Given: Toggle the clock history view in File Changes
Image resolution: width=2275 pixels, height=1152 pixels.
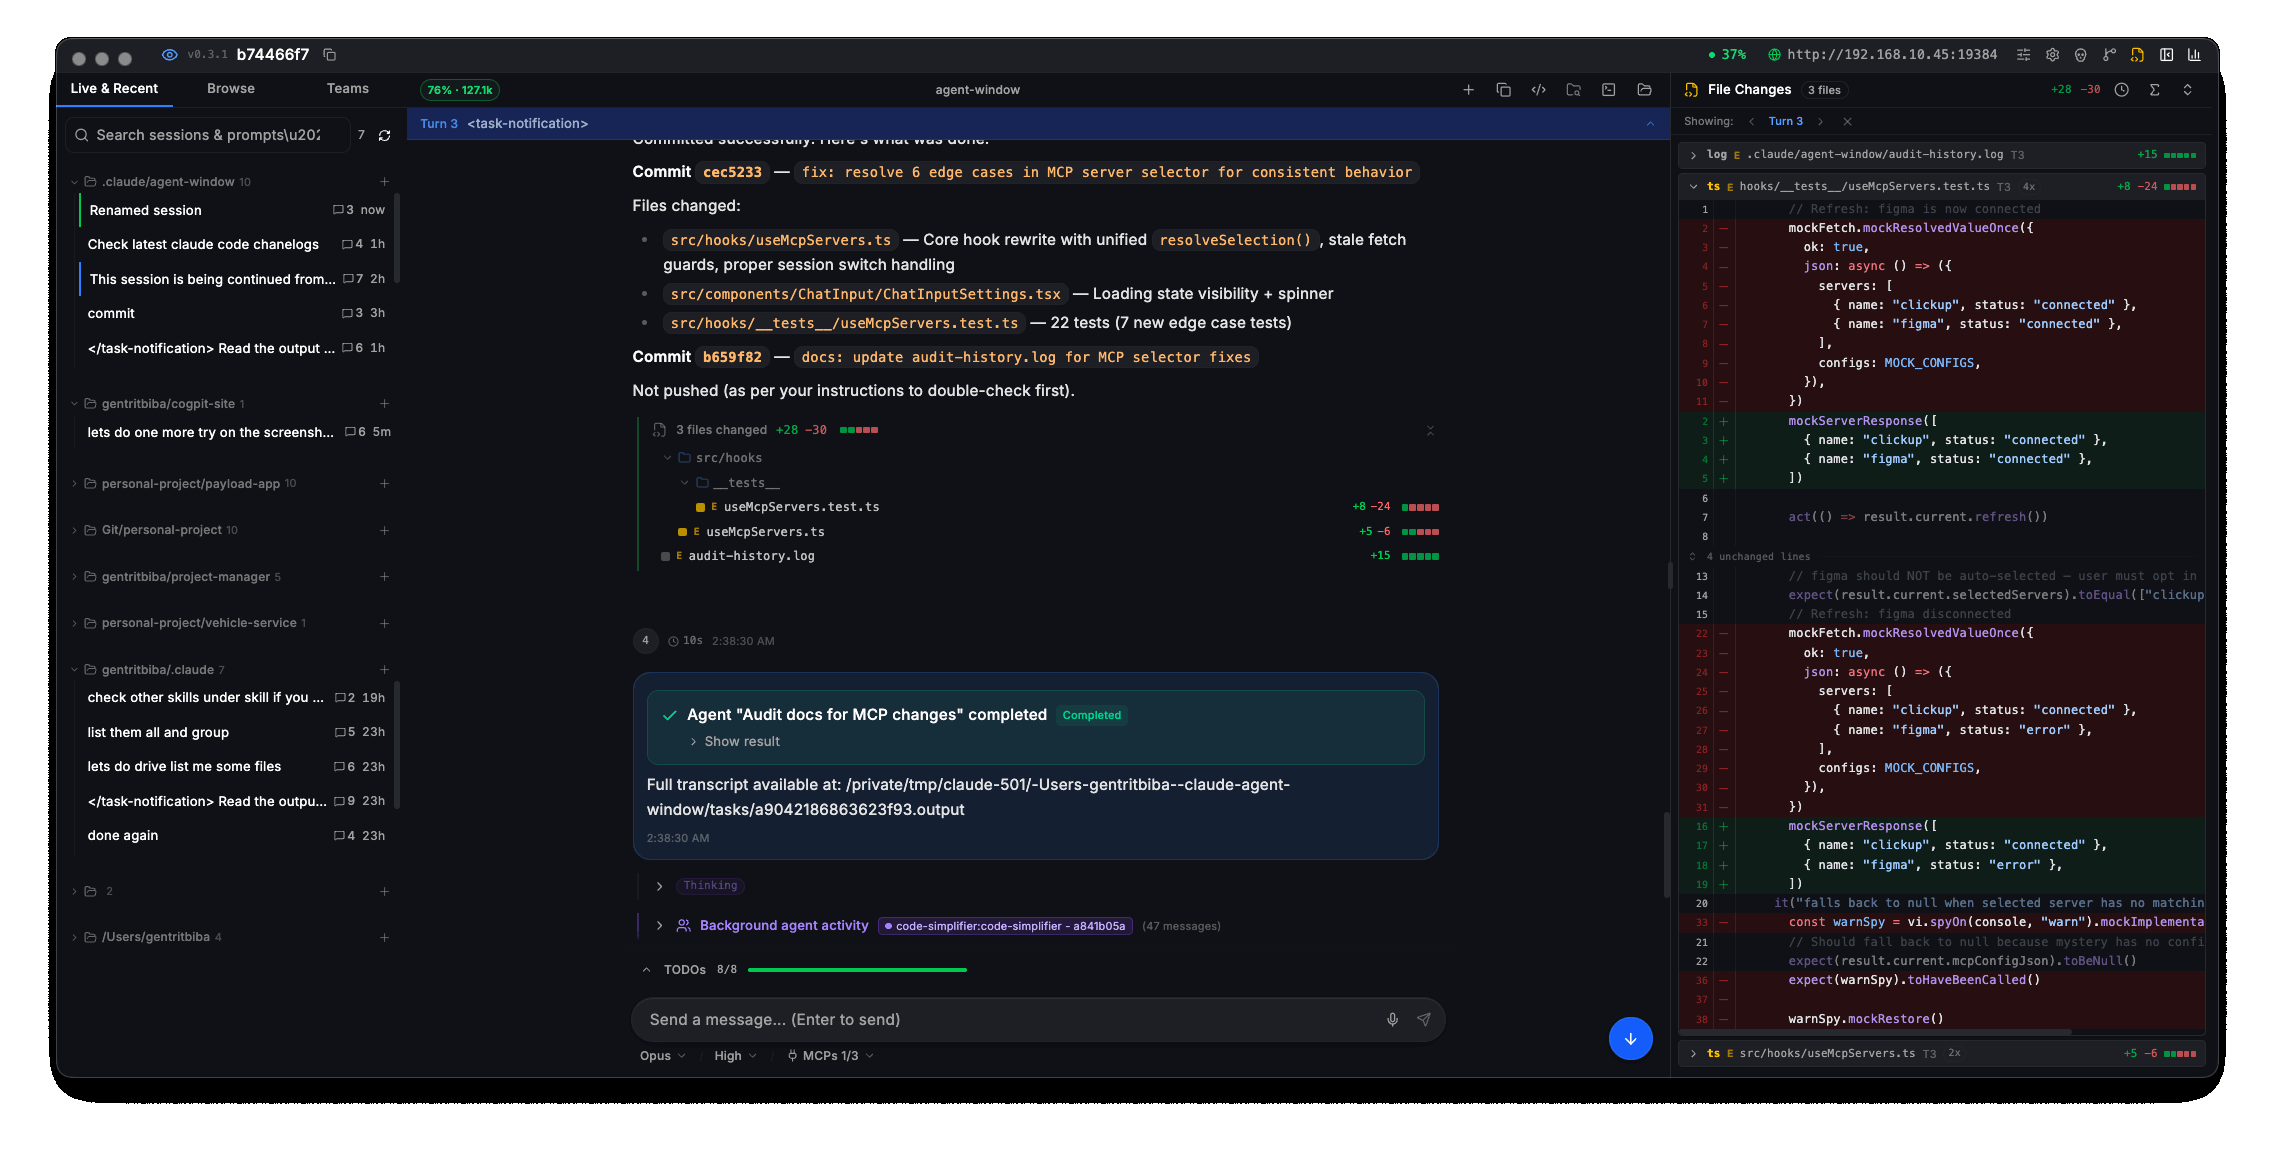Looking at the screenshot, I should pos(2122,90).
